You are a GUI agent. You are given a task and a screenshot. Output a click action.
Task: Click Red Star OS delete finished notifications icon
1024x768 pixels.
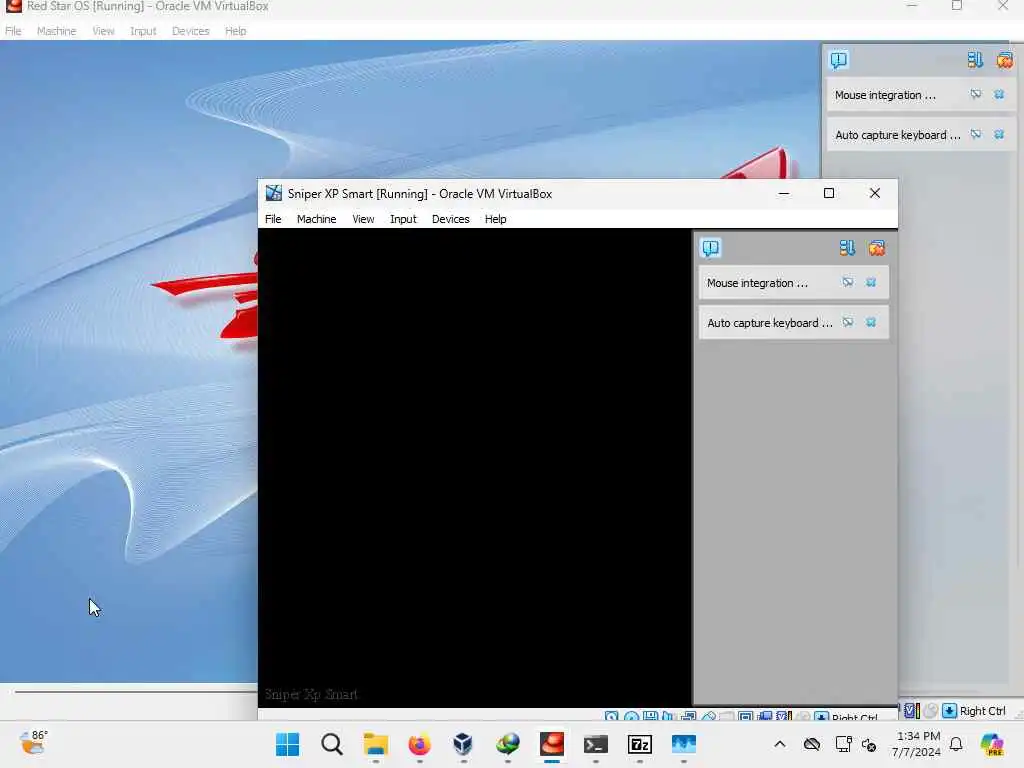tap(1004, 60)
